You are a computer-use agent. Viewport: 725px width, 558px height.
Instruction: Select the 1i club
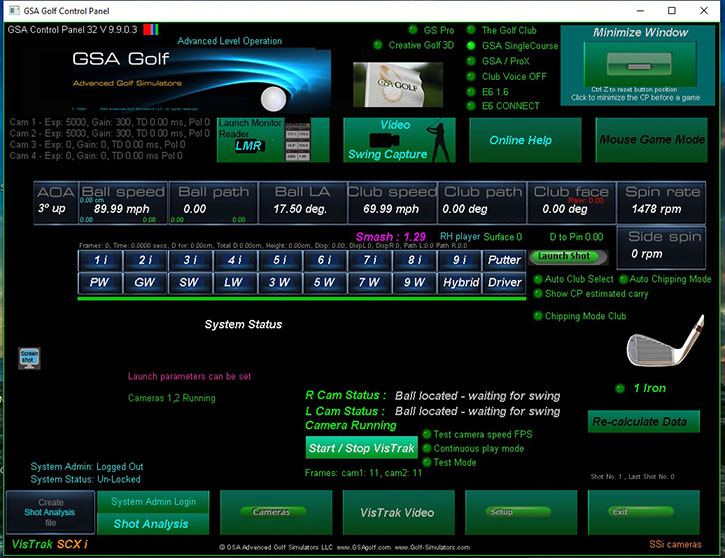pos(100,260)
